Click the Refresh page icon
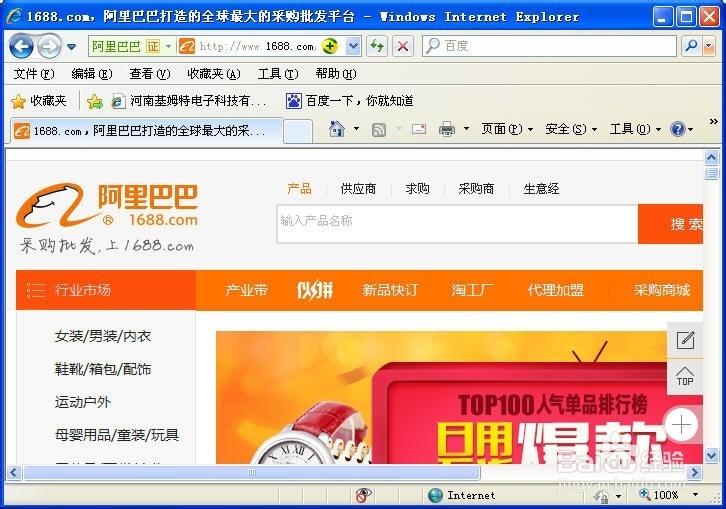Image resolution: width=726 pixels, height=509 pixels. pos(377,46)
